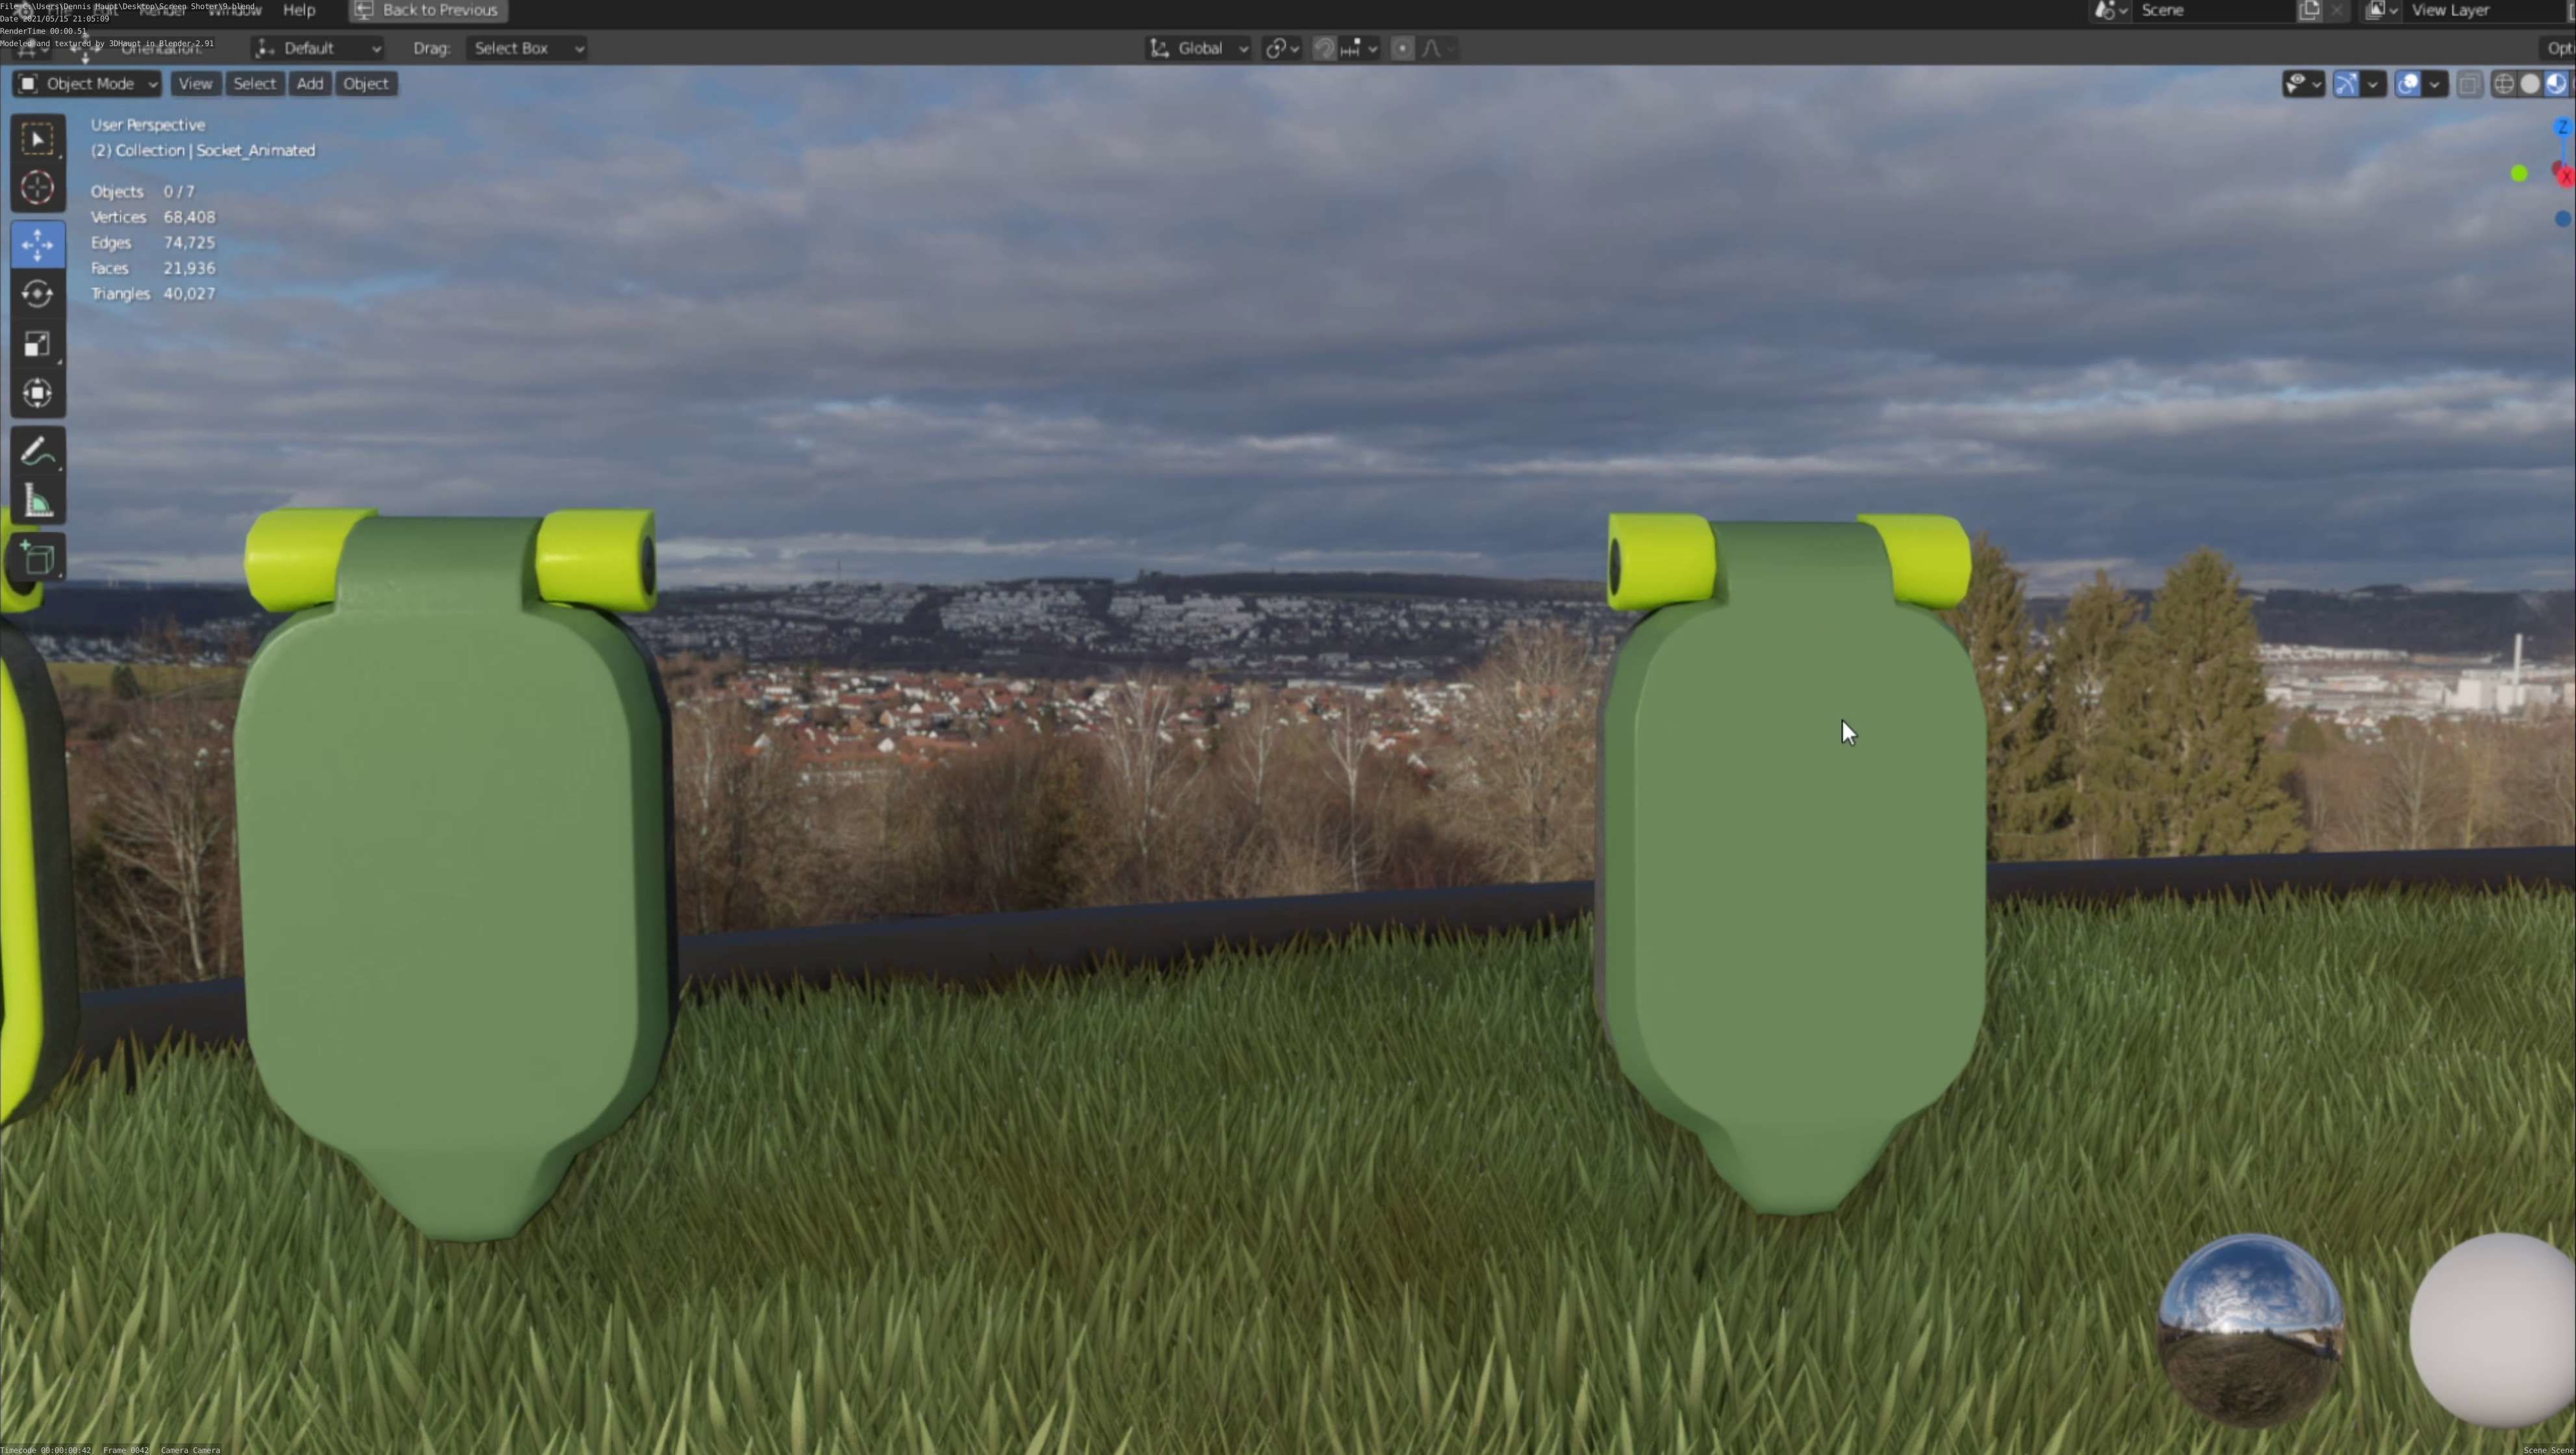Click the 'Edges 74,725' statistic
This screenshot has width=2576, height=1455.
coord(153,242)
